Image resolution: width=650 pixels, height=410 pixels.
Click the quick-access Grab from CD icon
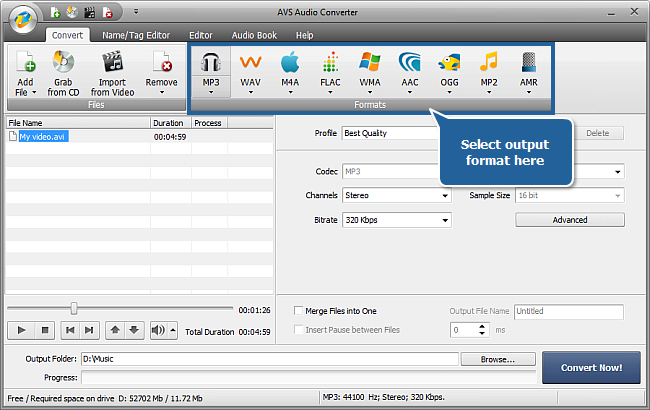72,13
